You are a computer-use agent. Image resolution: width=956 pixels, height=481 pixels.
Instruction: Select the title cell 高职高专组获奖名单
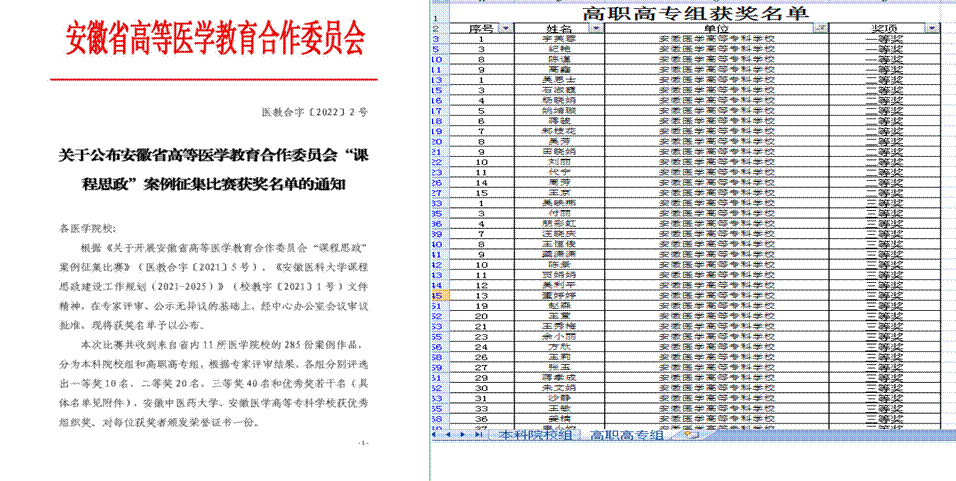[x=692, y=12]
